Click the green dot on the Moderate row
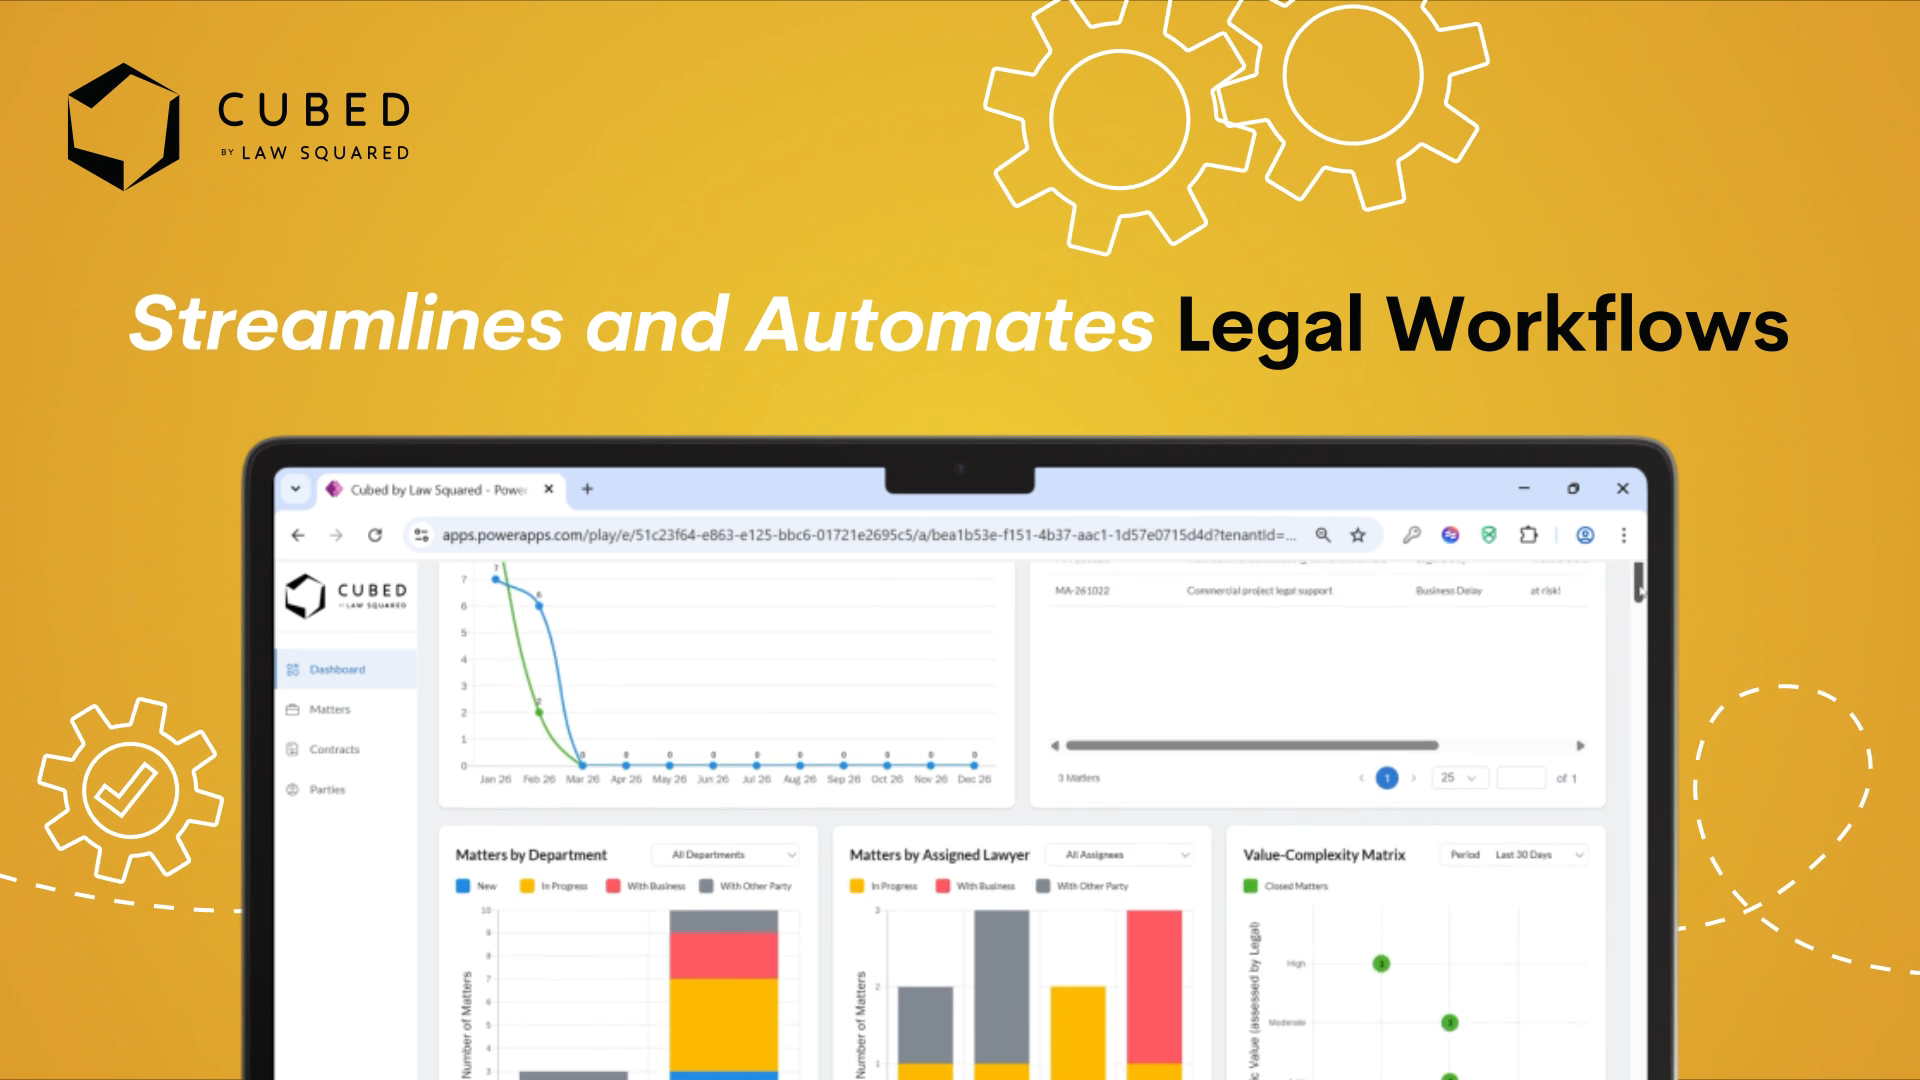Screen dimensions: 1920x1080 pos(1449,1022)
